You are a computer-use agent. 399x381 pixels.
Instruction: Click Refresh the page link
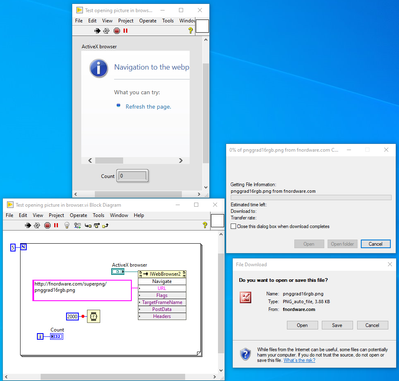coord(148,107)
